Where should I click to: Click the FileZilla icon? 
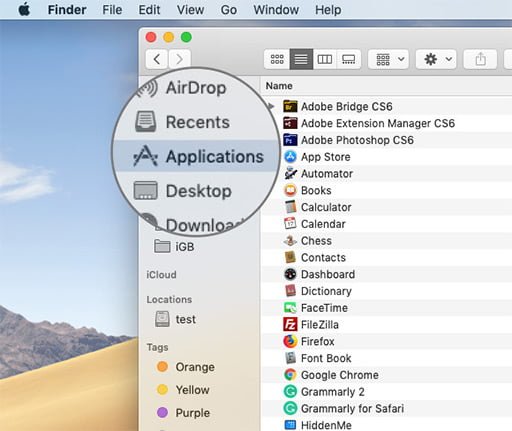[290, 324]
